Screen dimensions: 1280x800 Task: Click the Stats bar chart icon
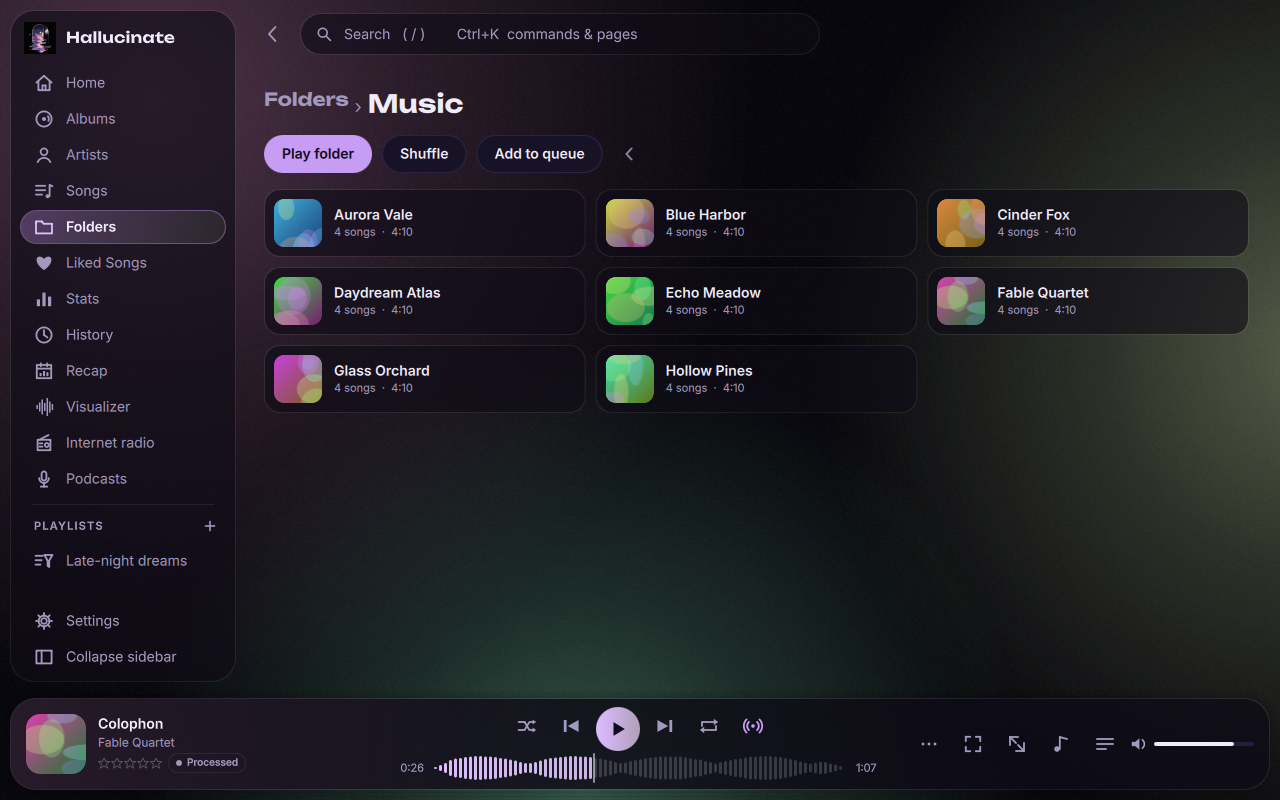coord(44,299)
